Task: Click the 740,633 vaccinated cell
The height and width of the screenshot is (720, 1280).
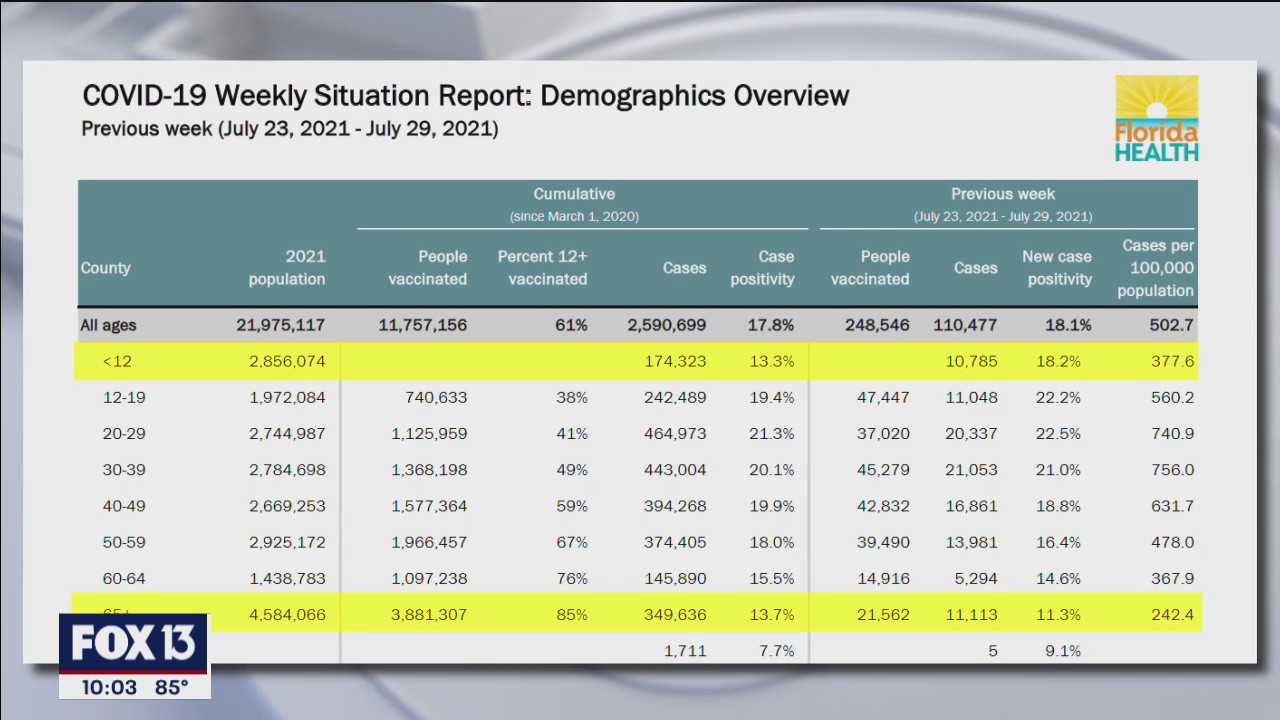Action: (x=436, y=397)
